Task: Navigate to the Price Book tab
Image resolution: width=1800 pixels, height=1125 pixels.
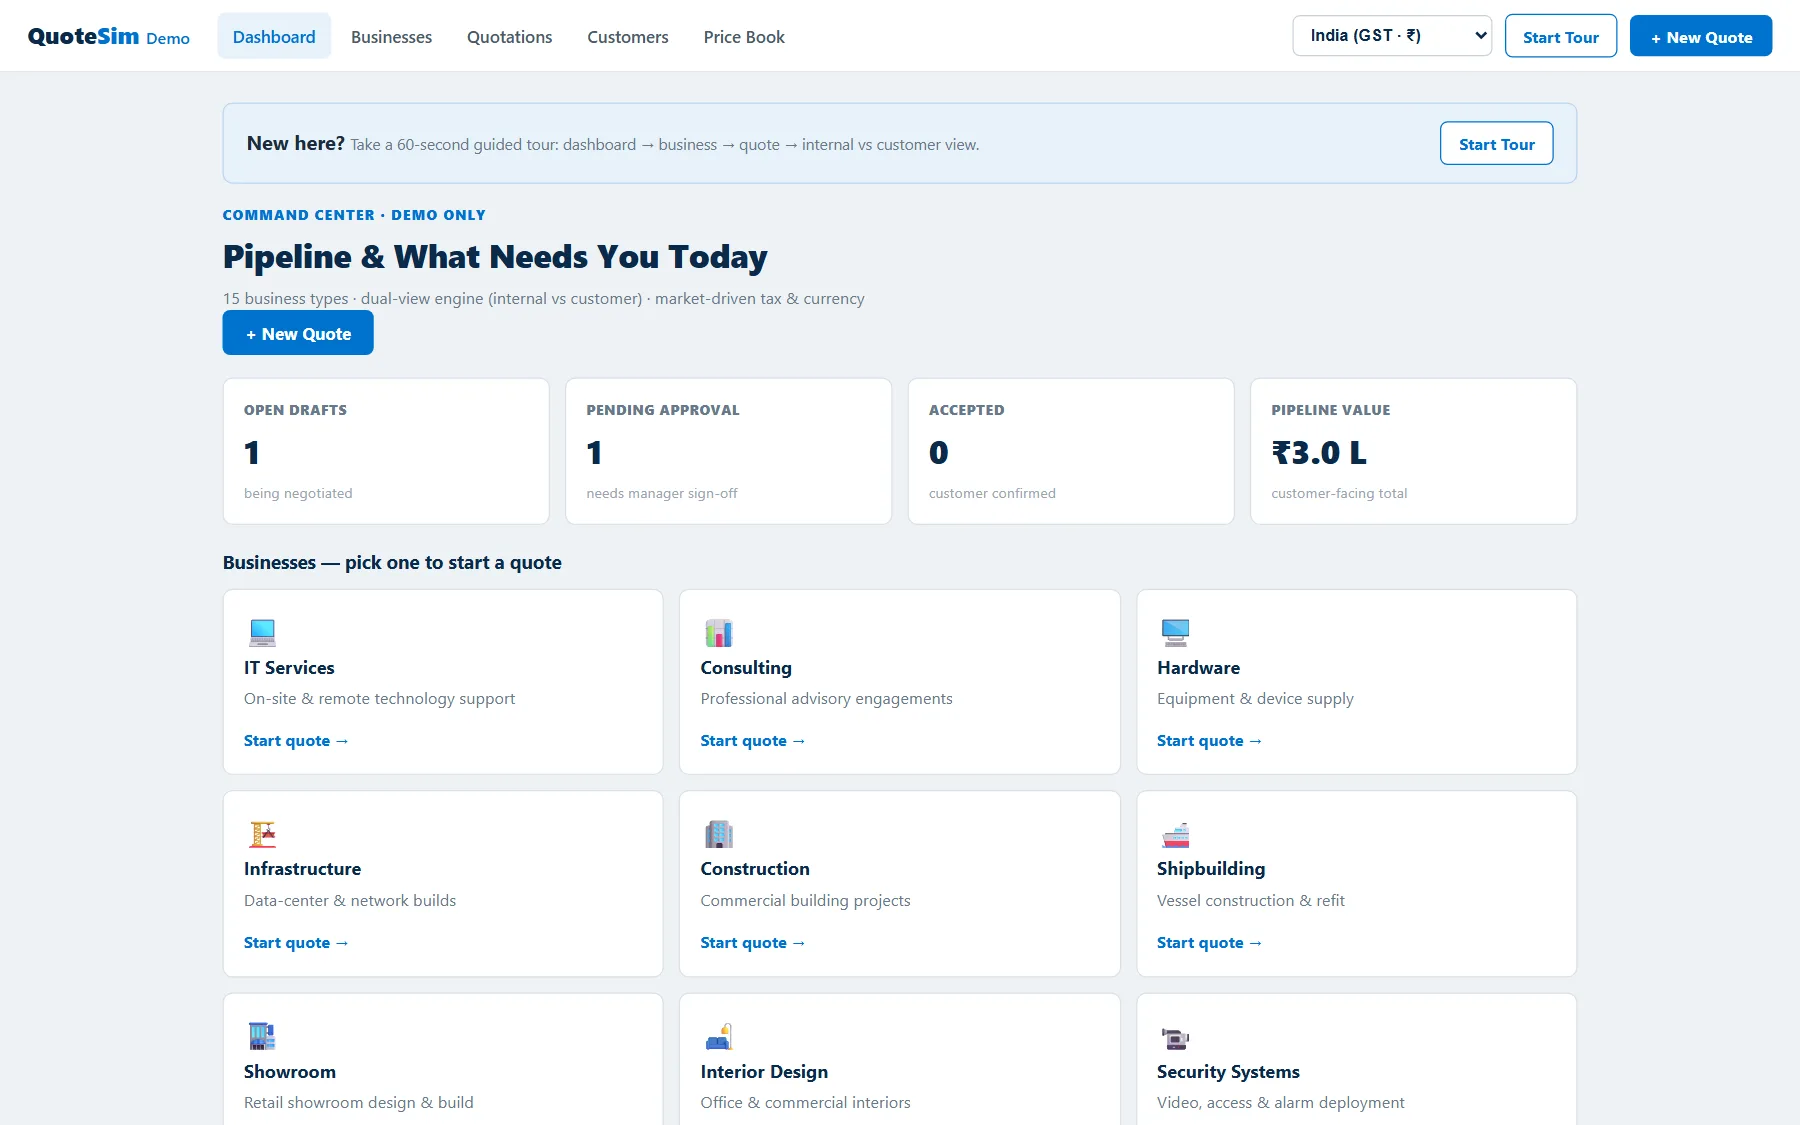Action: click(744, 36)
